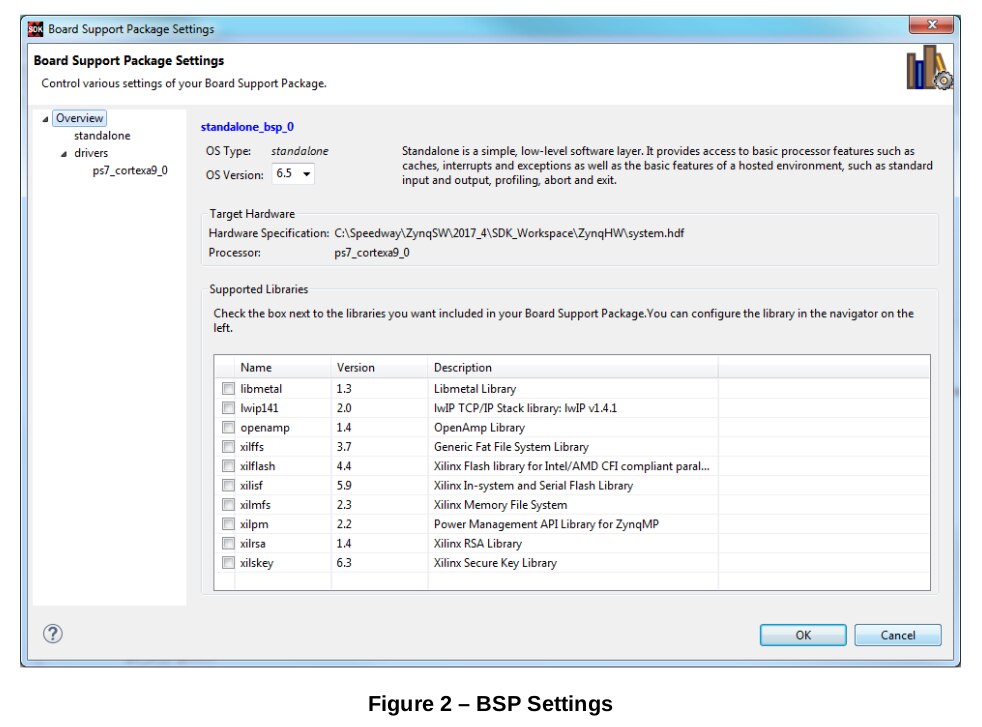The width and height of the screenshot is (982, 727).
Task: Click the 'Xilinx Memory File System' description
Action: (500, 505)
